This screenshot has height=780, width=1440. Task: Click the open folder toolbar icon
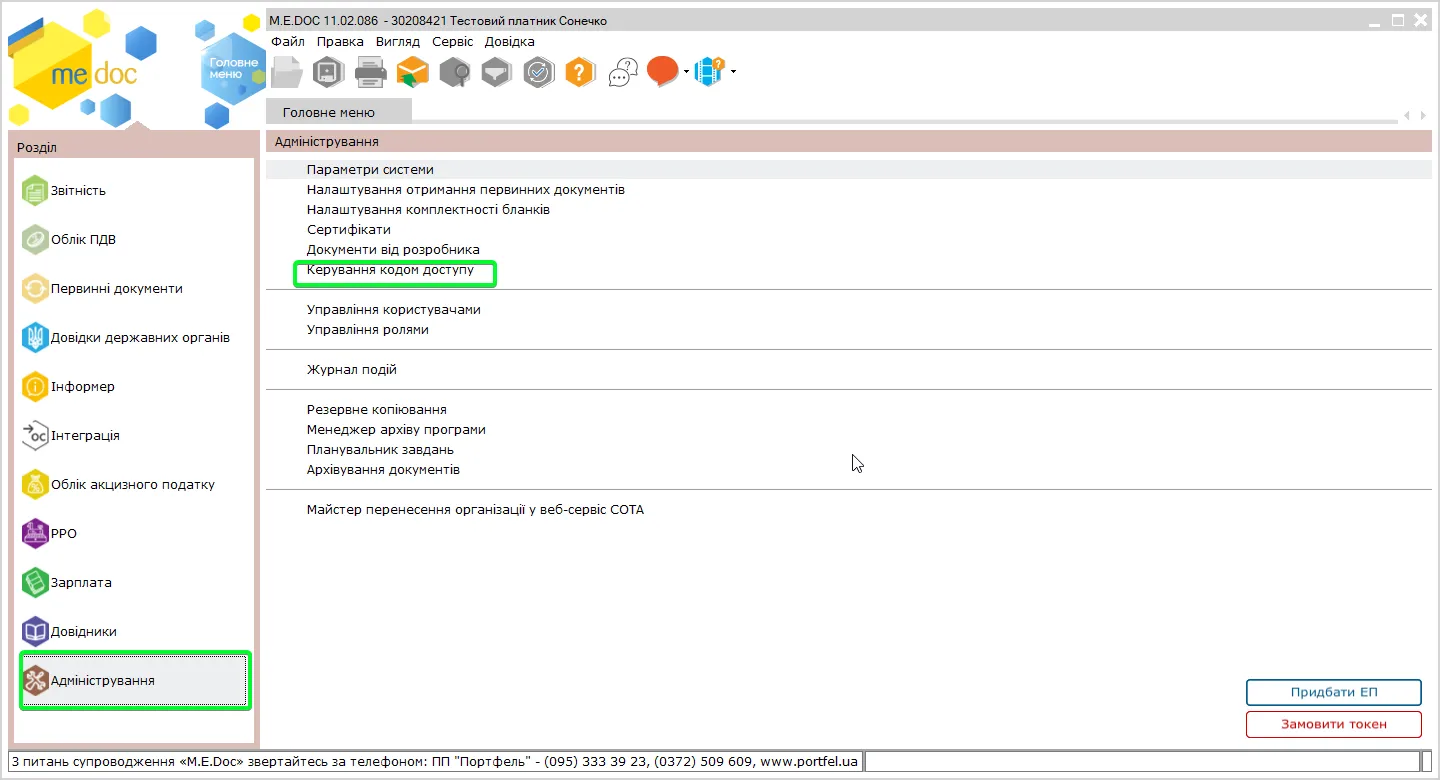tap(287, 73)
